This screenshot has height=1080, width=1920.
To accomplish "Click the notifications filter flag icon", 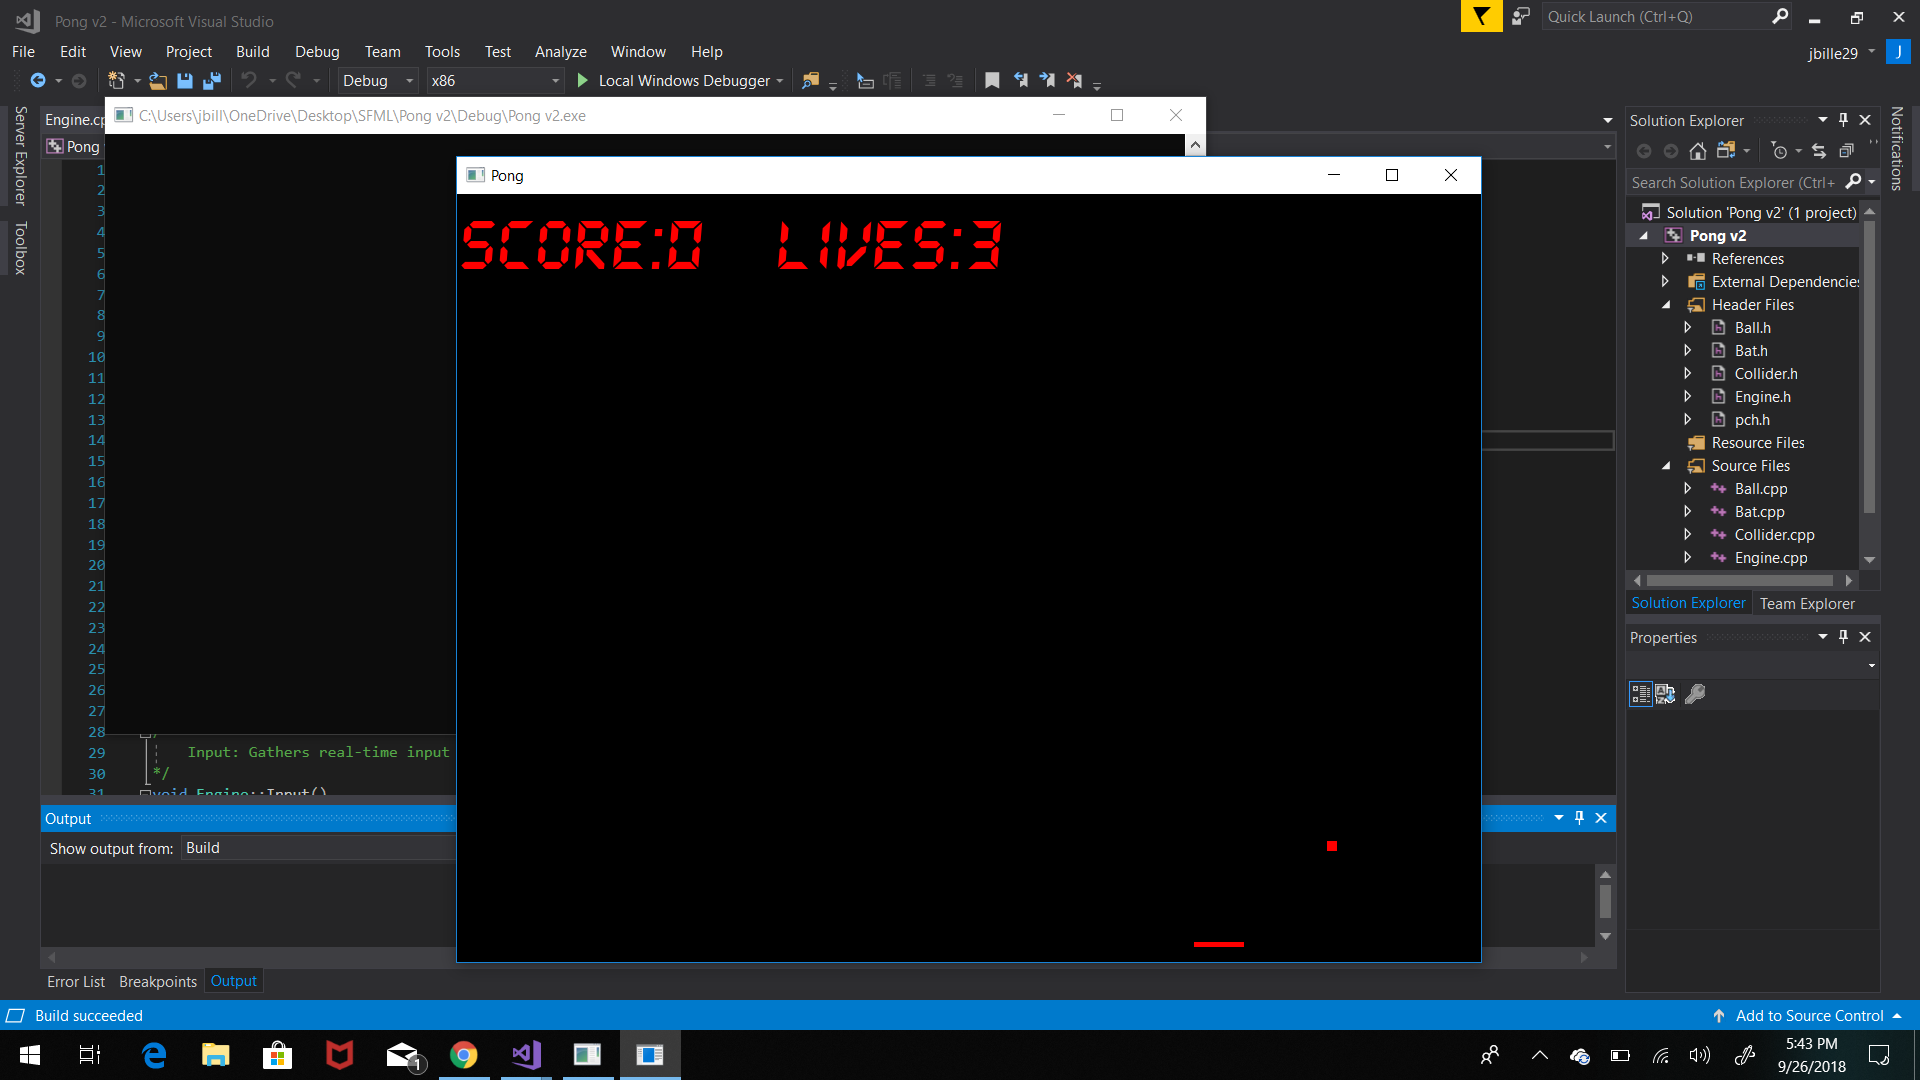I will [1481, 17].
